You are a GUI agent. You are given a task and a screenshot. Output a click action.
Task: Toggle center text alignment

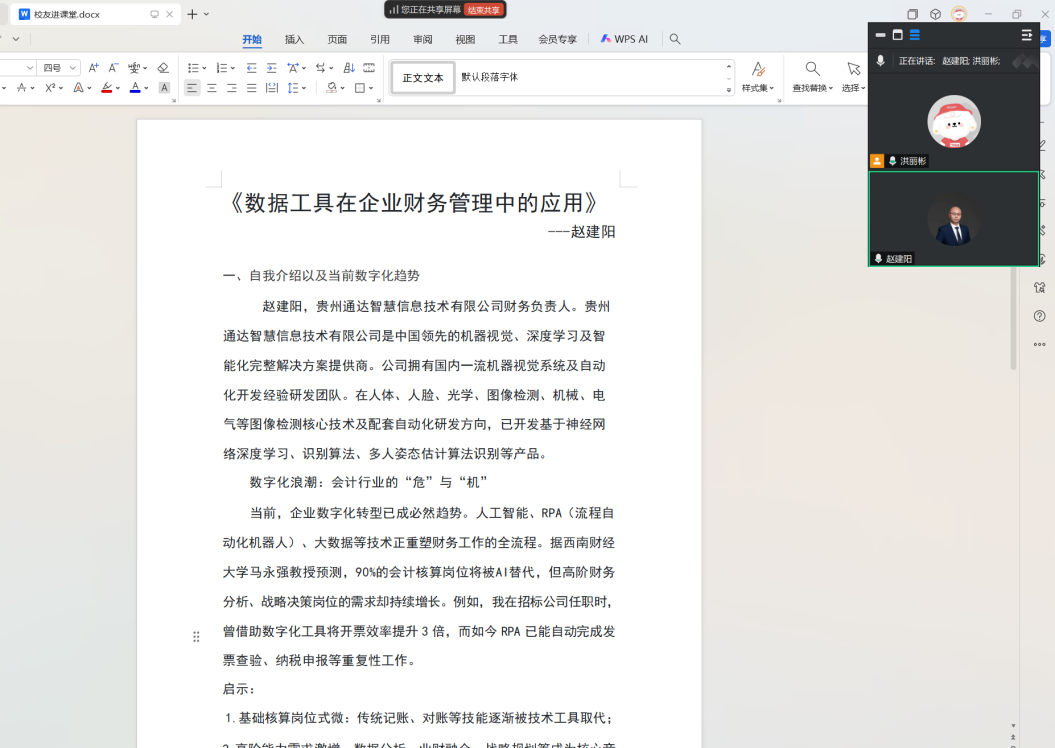[x=212, y=88]
